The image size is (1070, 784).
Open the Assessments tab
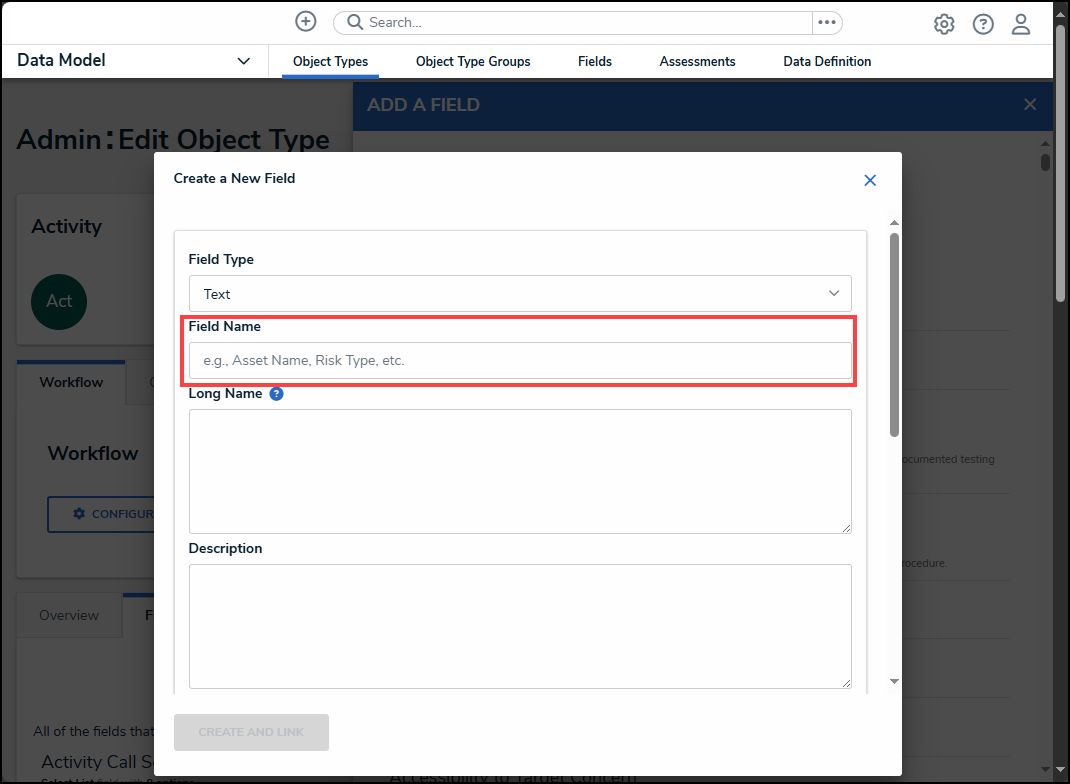click(x=697, y=61)
